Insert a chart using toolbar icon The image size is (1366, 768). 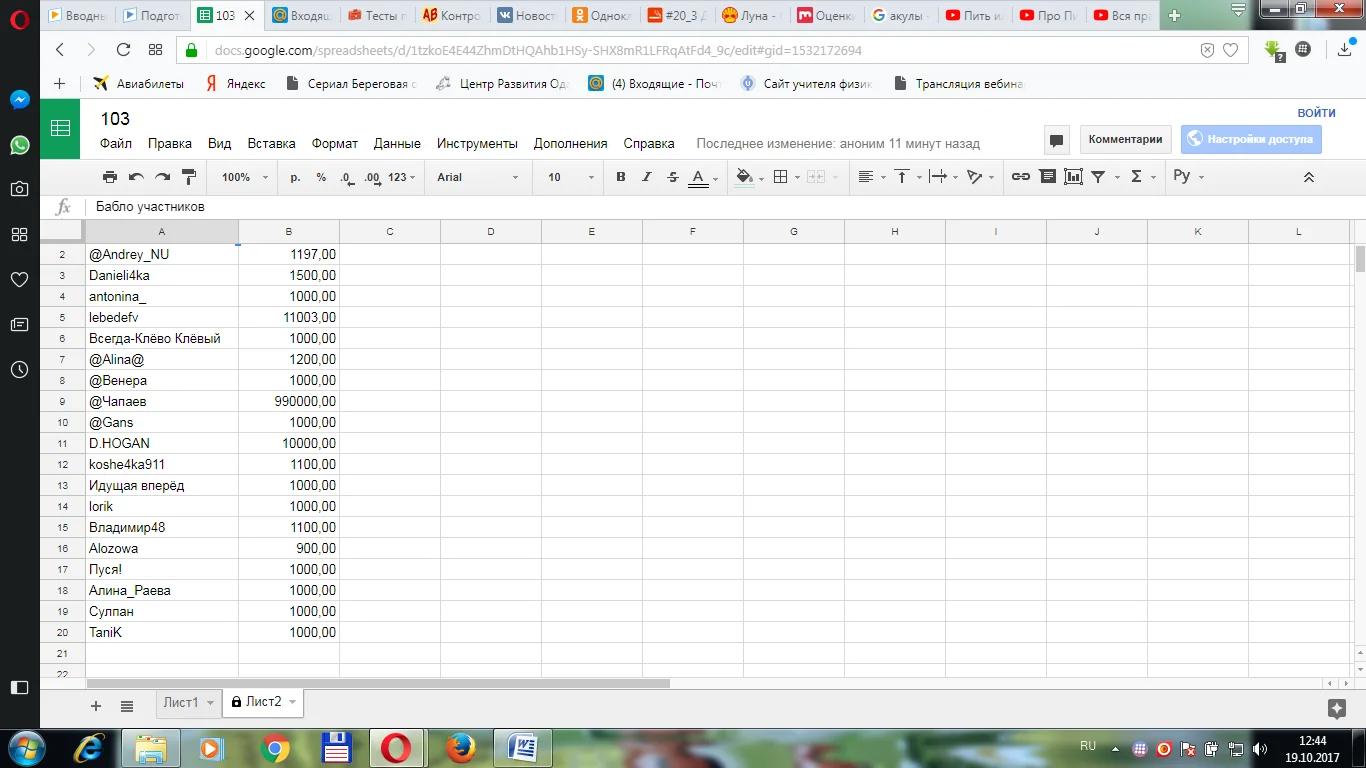1073,177
